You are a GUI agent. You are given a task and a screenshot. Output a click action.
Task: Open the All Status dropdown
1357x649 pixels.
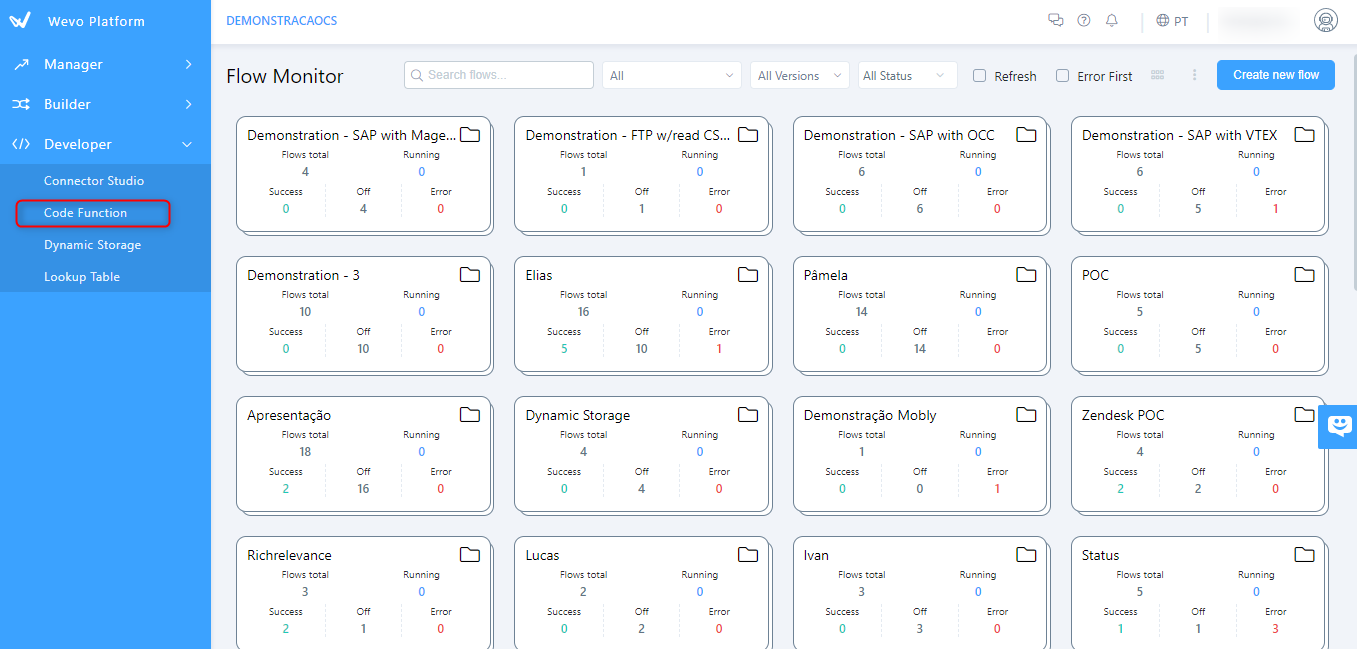tap(907, 76)
